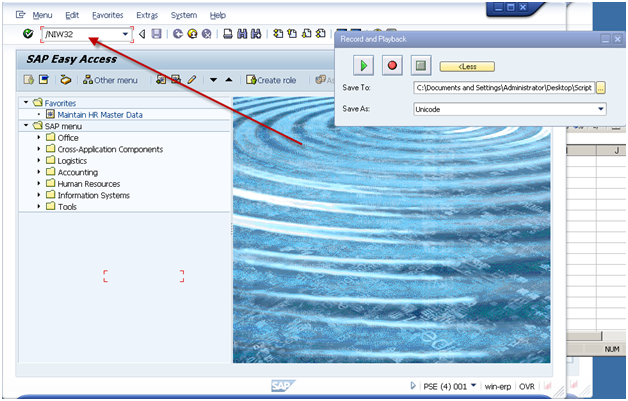
Task: Click the Other menu button
Action: (110, 80)
